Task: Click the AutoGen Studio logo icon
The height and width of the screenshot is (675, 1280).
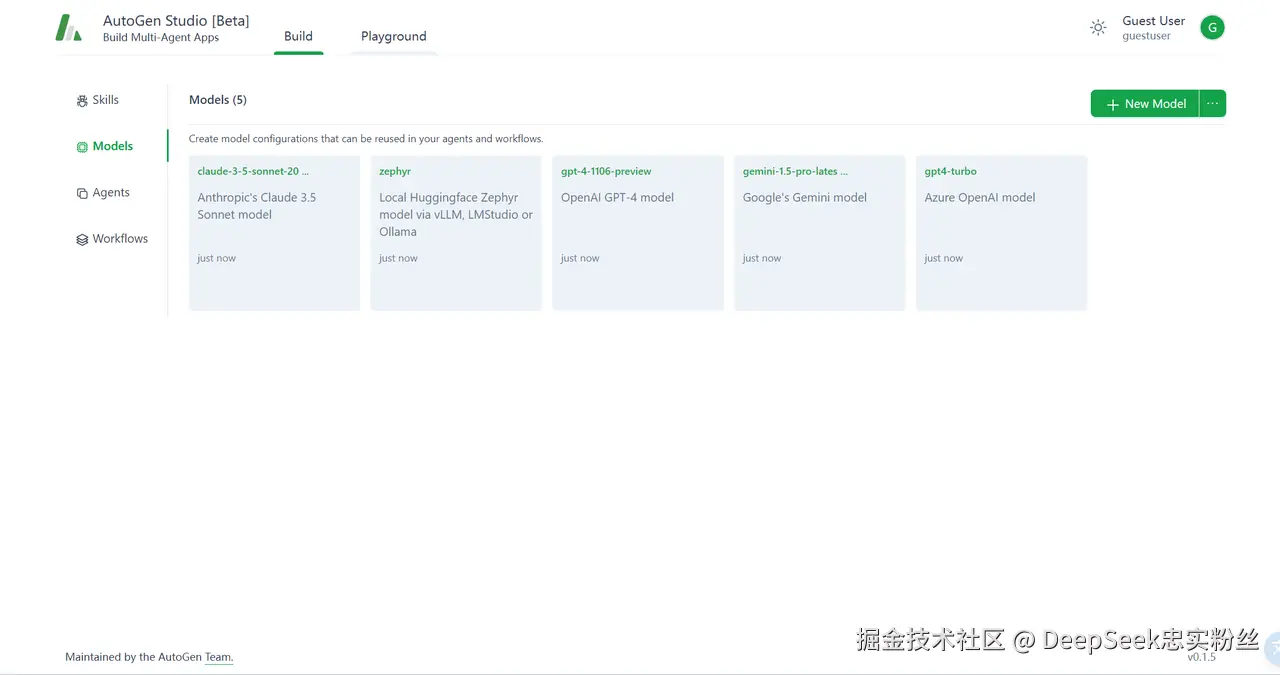Action: point(69,28)
